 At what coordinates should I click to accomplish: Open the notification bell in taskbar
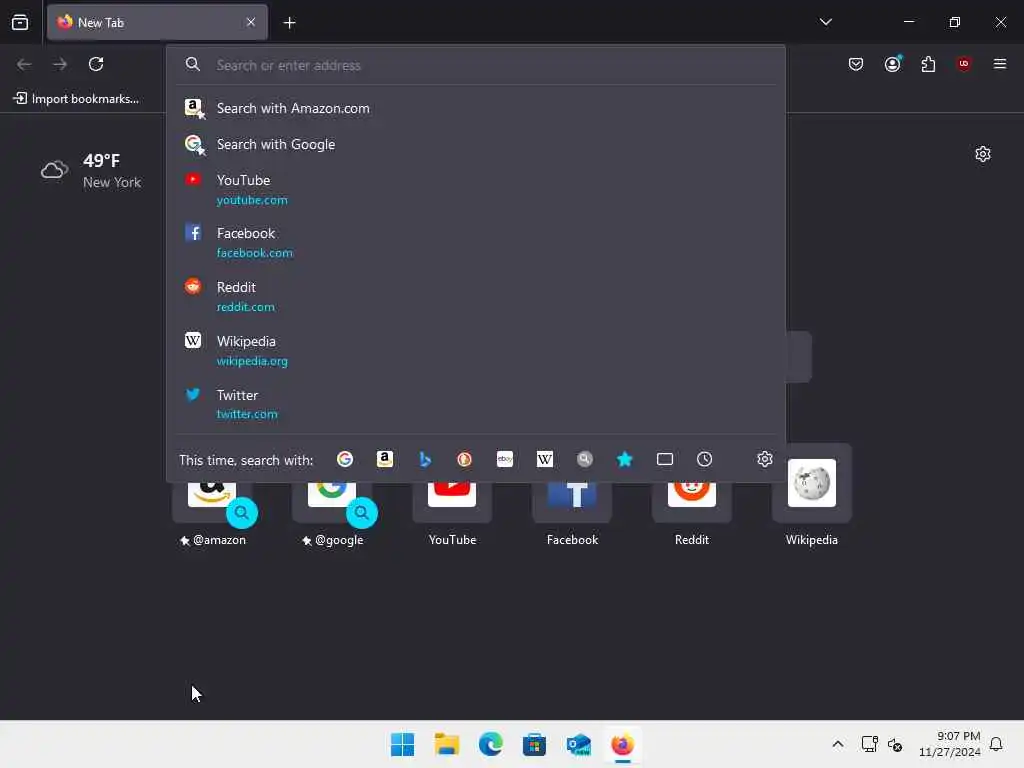click(x=996, y=744)
